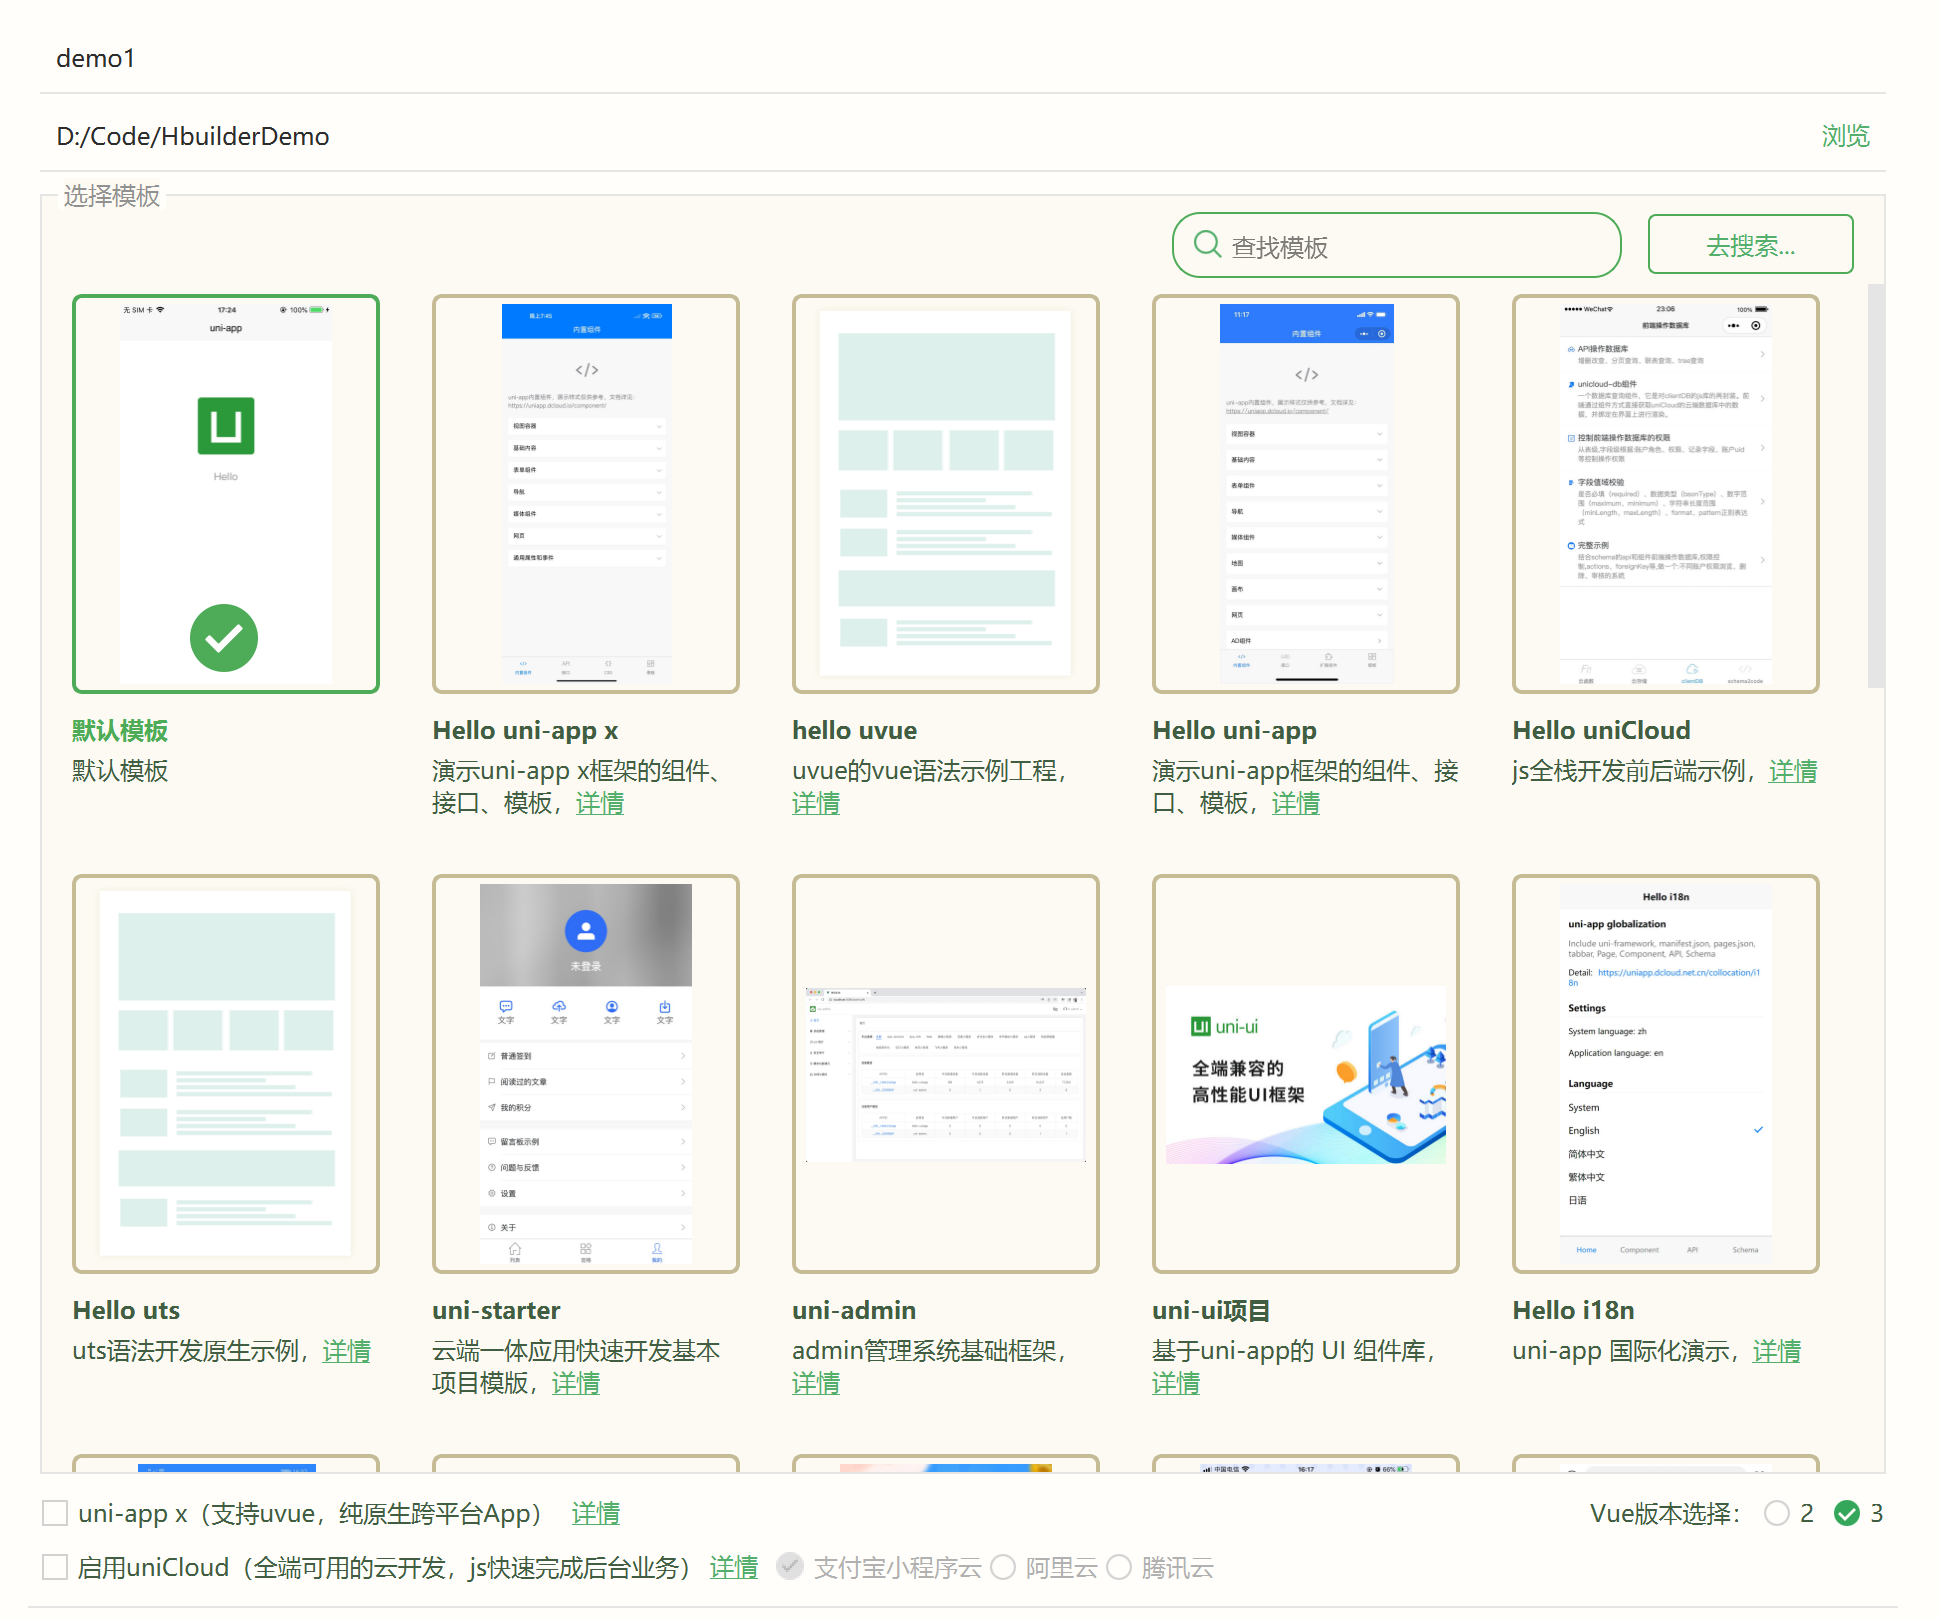1938x1619 pixels.
Task: Open 详情 link for uni-ui项目
Action: [x=1176, y=1383]
